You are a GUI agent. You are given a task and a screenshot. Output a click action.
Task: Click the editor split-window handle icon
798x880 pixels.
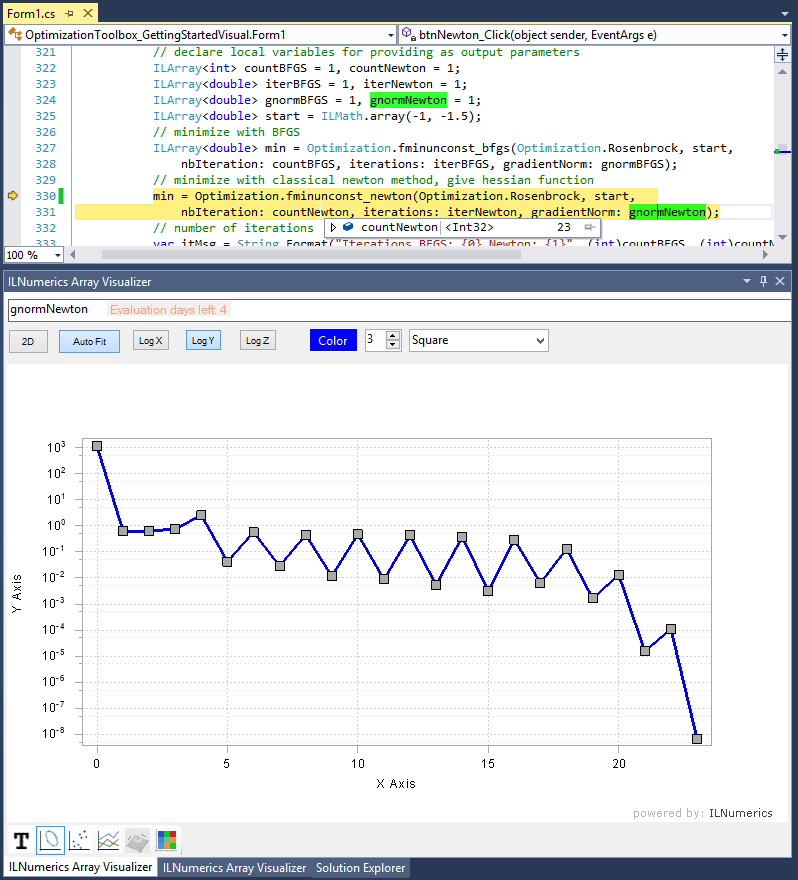coord(782,54)
